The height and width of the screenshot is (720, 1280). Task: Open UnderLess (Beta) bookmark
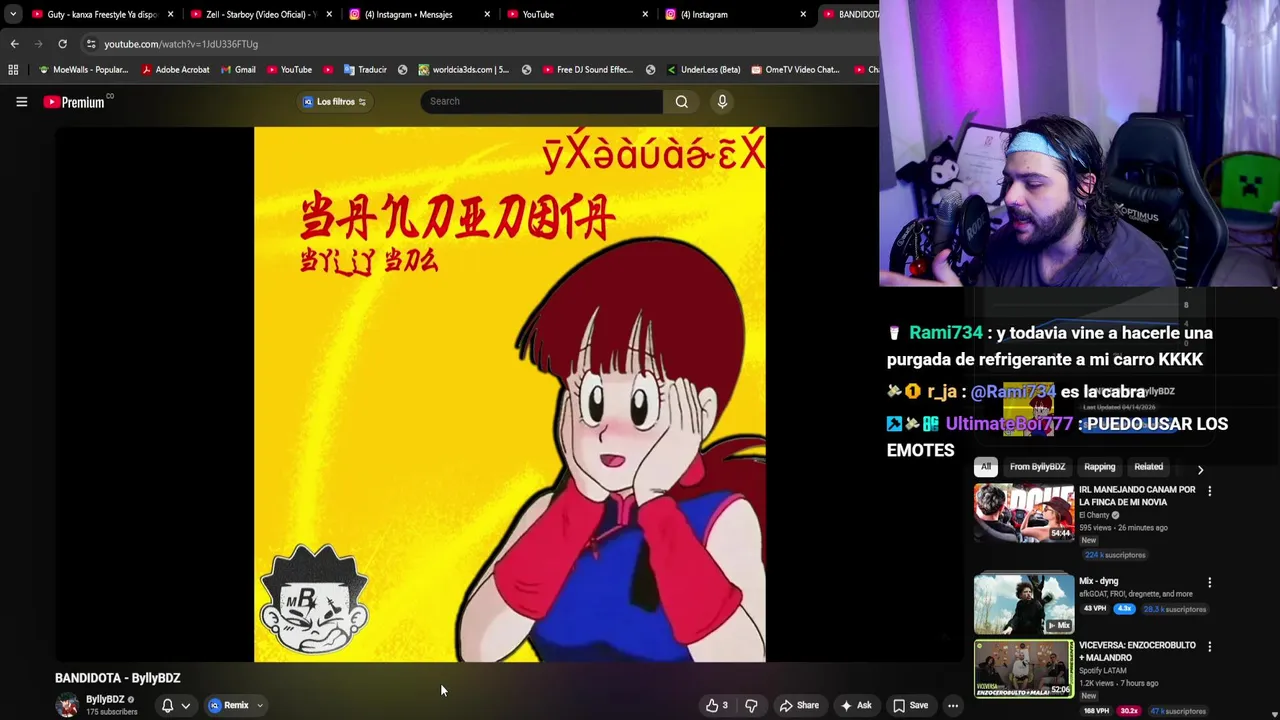point(703,70)
